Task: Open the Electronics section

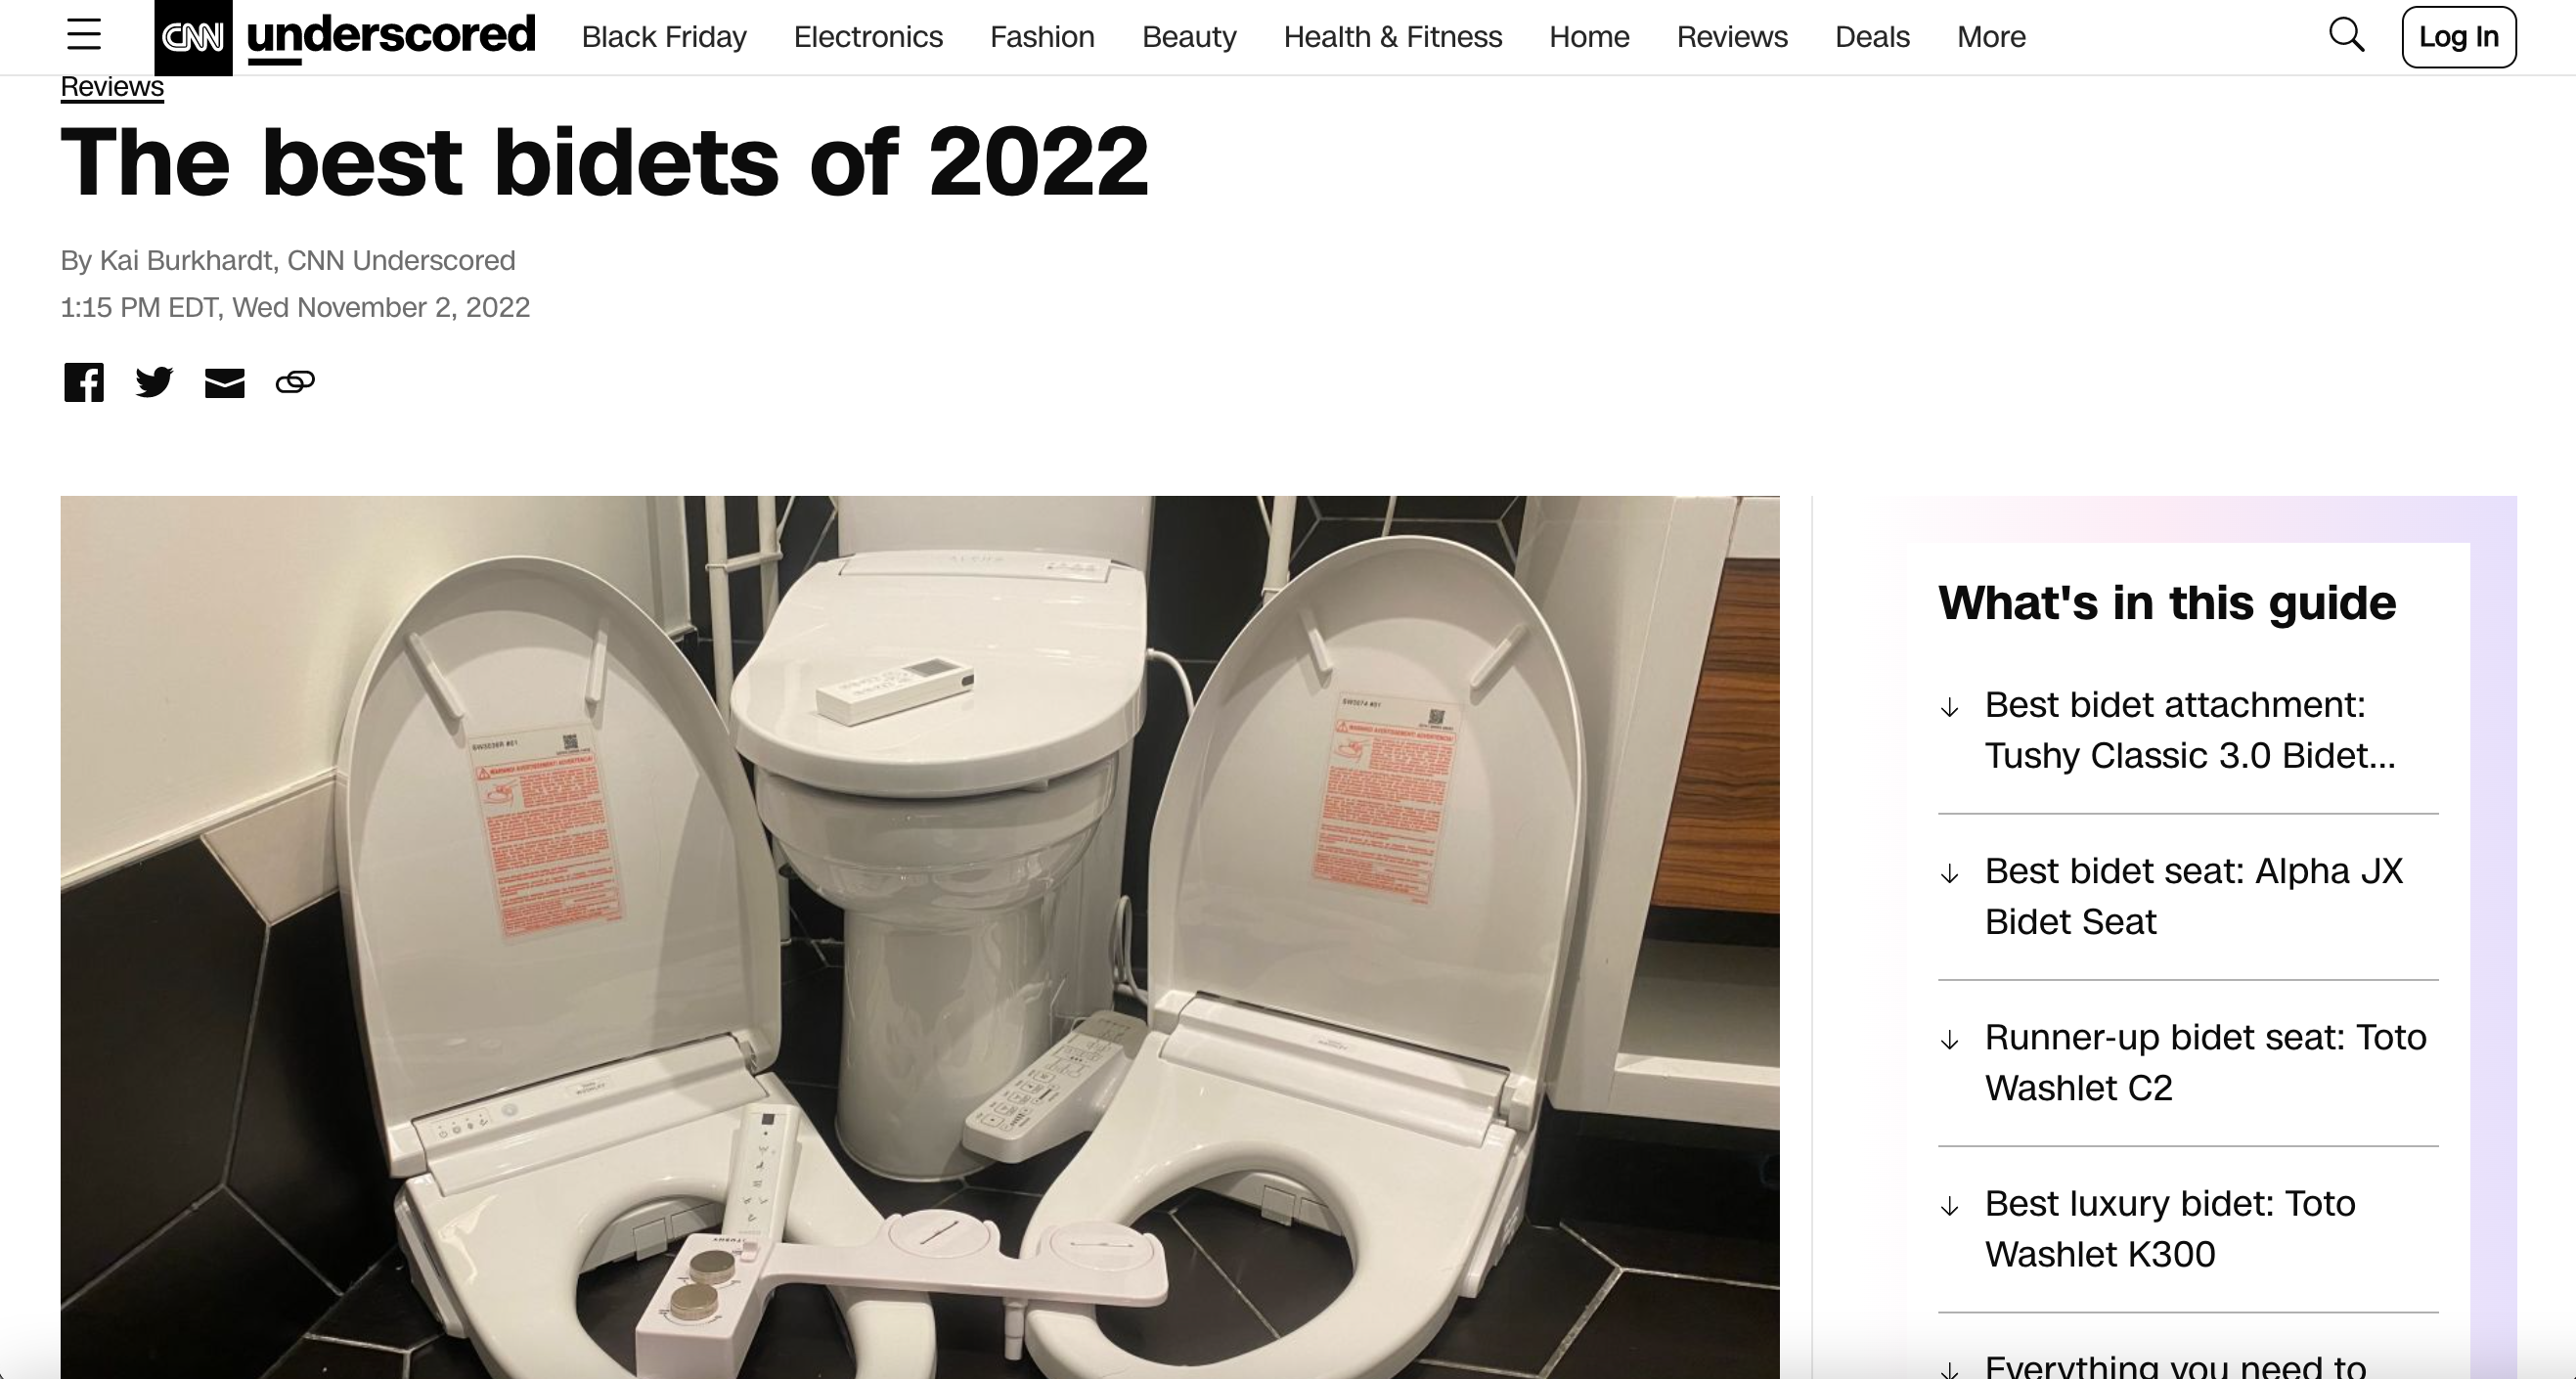Action: pos(868,37)
